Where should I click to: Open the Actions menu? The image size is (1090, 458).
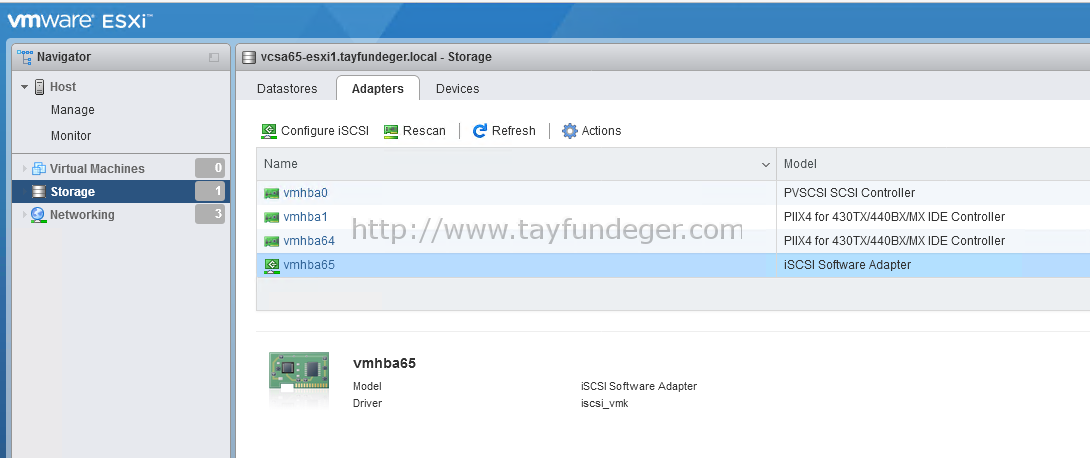[592, 131]
